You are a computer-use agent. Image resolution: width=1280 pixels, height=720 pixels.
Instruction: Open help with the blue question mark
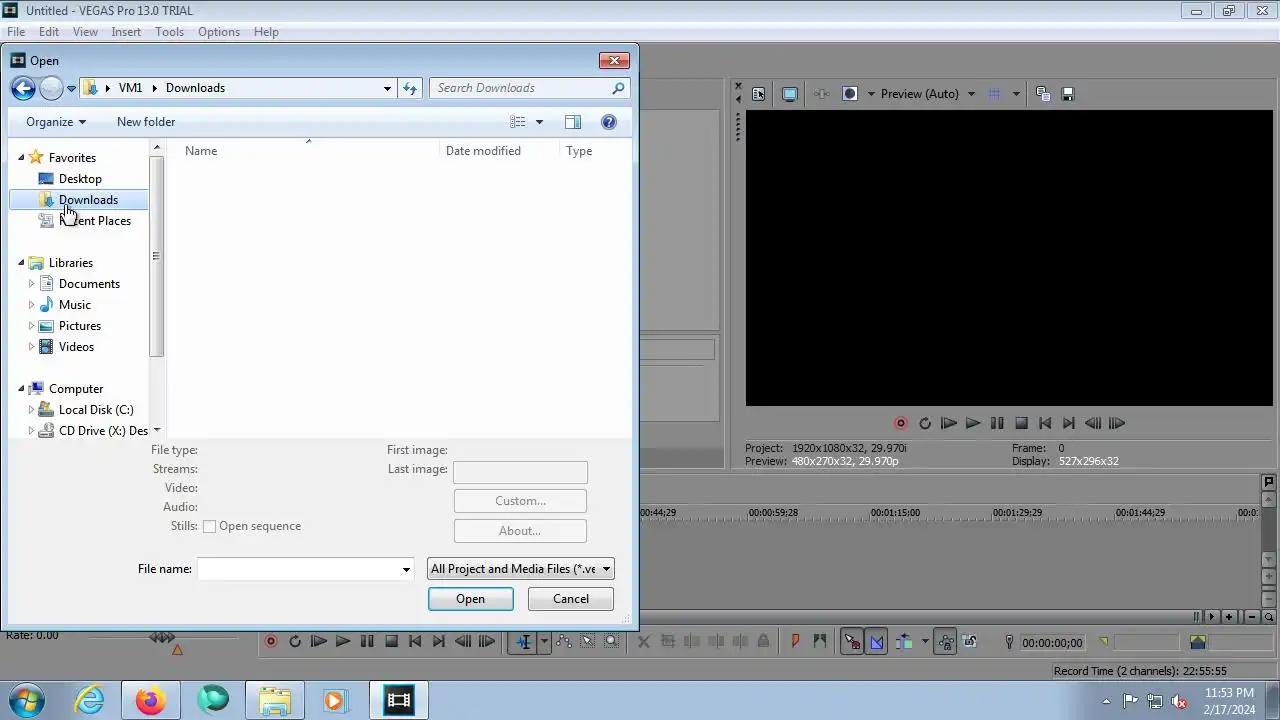click(609, 122)
